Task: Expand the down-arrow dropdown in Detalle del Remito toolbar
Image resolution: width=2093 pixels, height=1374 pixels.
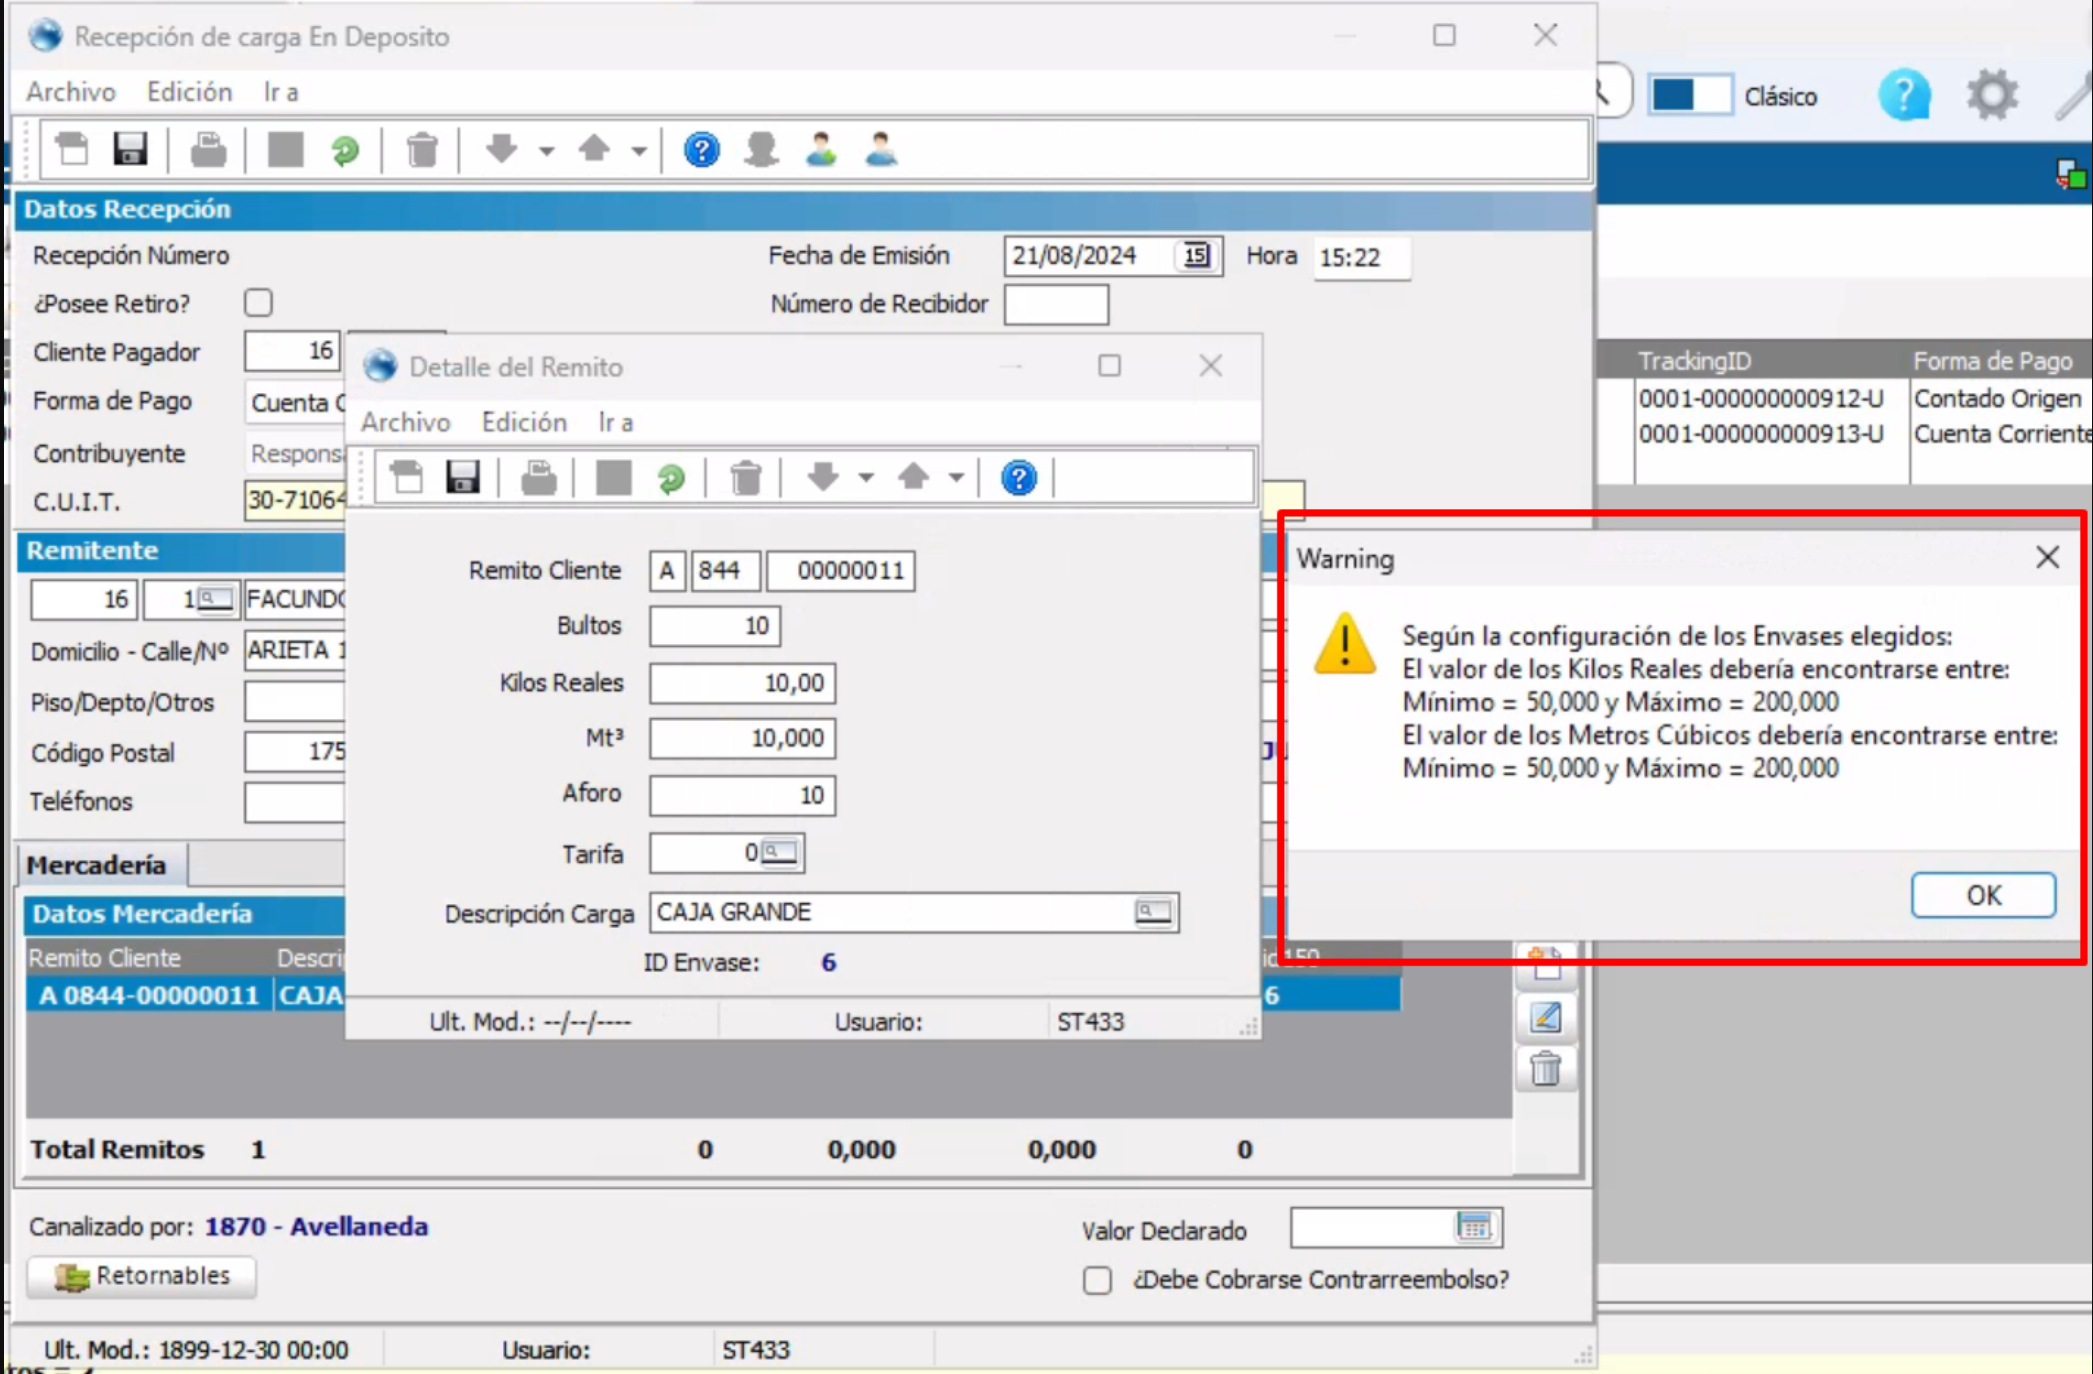Action: pyautogui.click(x=866, y=478)
